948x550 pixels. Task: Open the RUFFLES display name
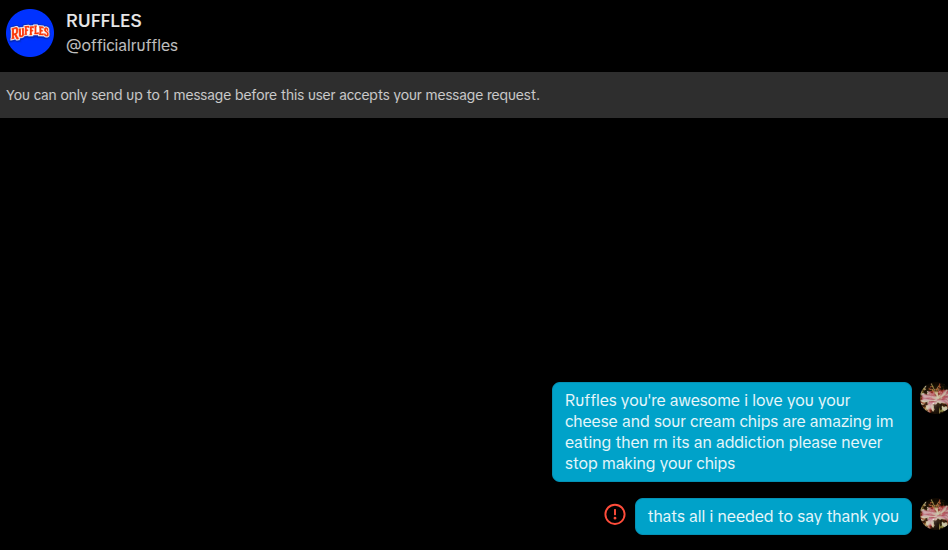click(104, 21)
